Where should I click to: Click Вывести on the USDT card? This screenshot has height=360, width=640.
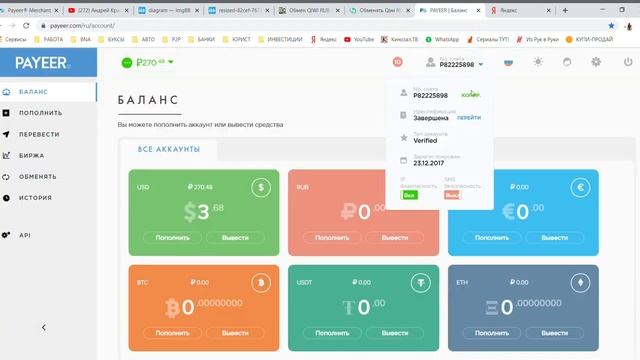[x=395, y=333]
